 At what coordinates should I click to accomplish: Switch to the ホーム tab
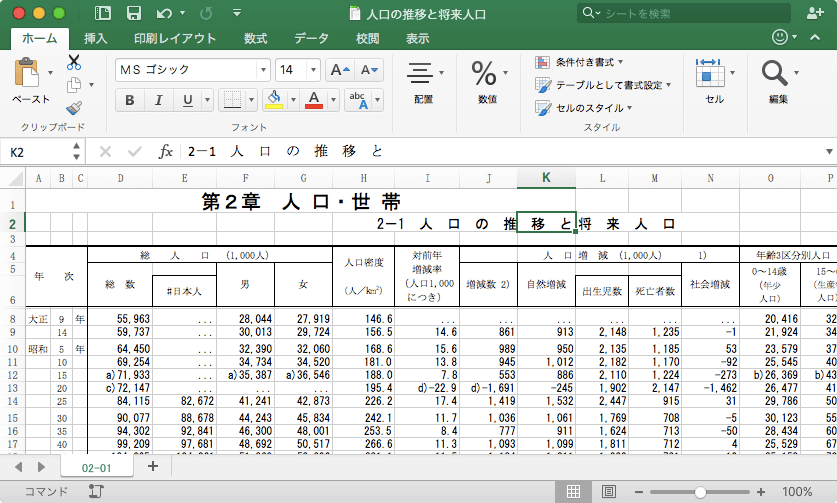pos(40,38)
